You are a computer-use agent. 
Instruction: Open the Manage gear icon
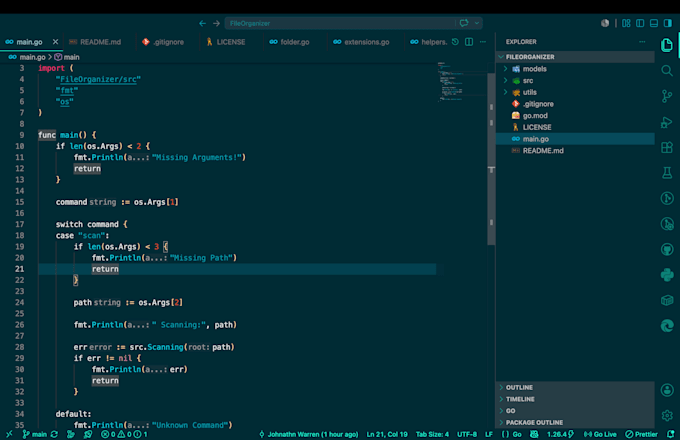(x=667, y=415)
